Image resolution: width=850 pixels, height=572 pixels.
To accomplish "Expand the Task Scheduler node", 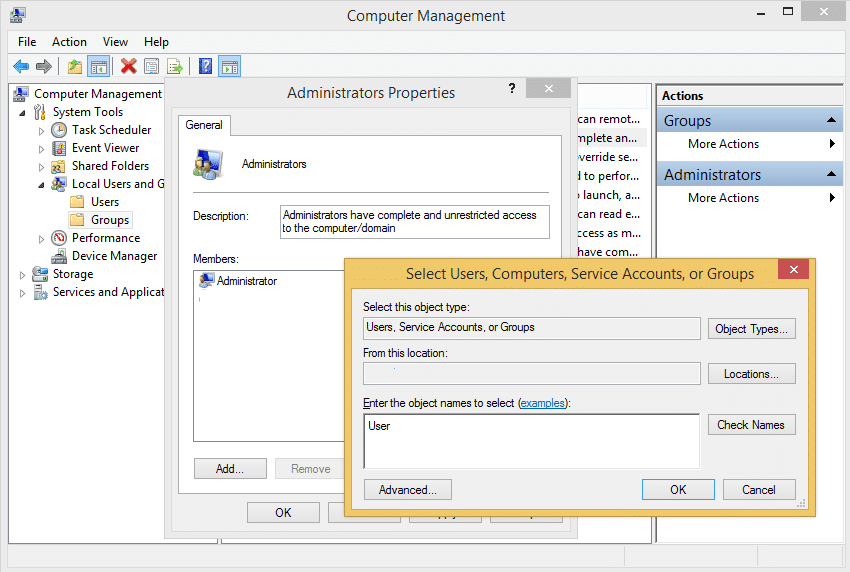I will tap(41, 131).
